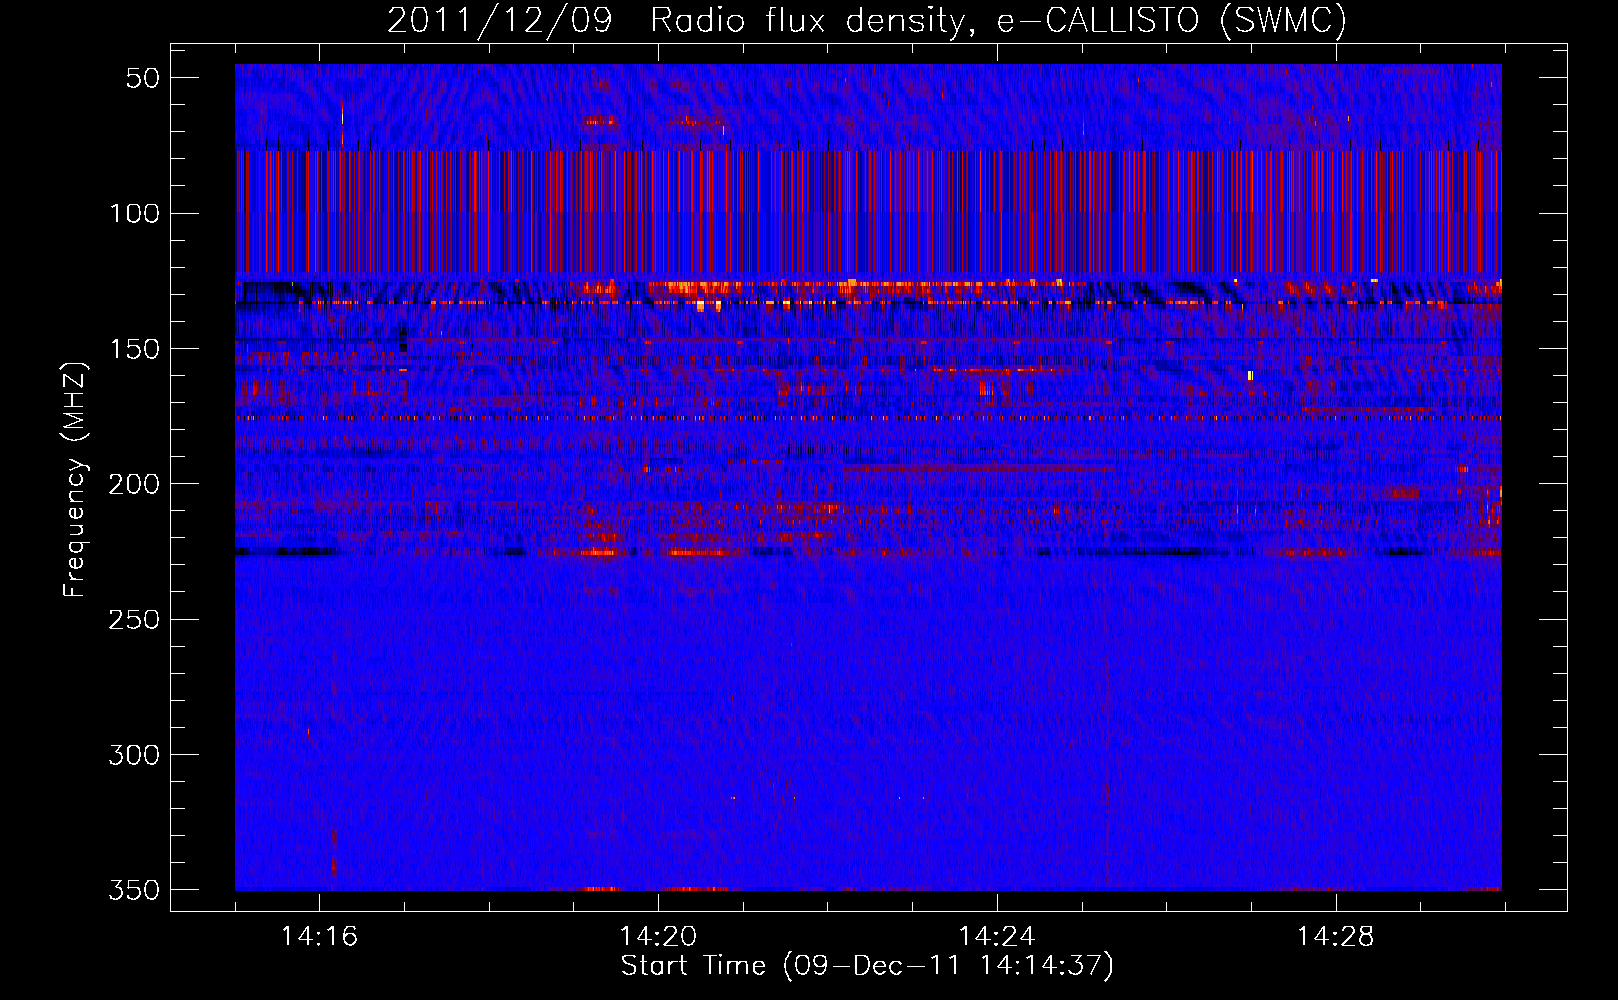
Task: Click the 'Frequency (MHZ)' axis label
Action: tap(74, 479)
